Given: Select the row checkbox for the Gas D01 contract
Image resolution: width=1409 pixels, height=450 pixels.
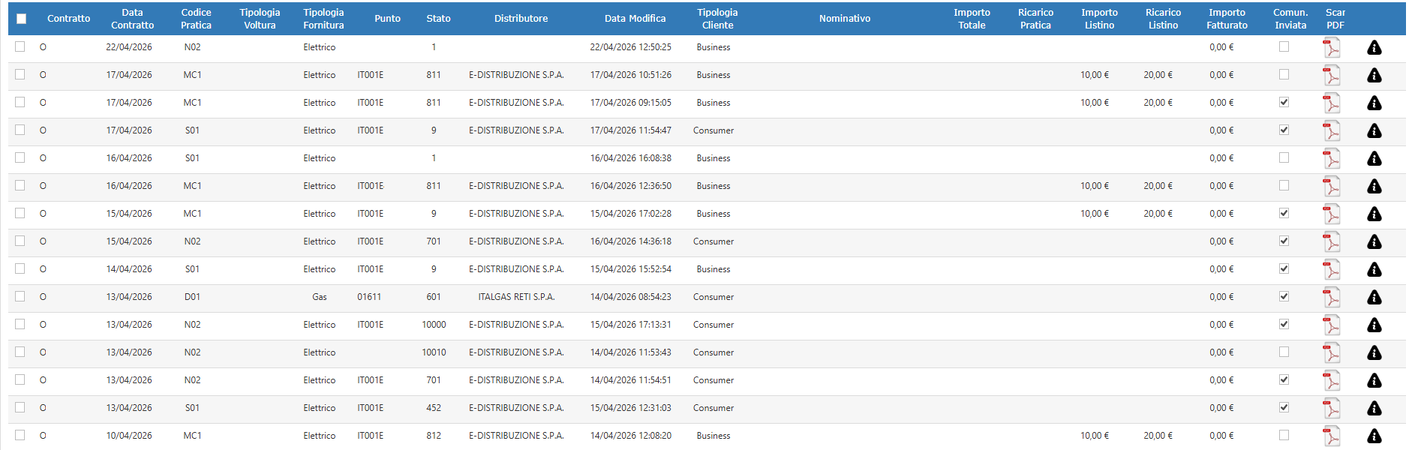Looking at the screenshot, I should point(20,297).
